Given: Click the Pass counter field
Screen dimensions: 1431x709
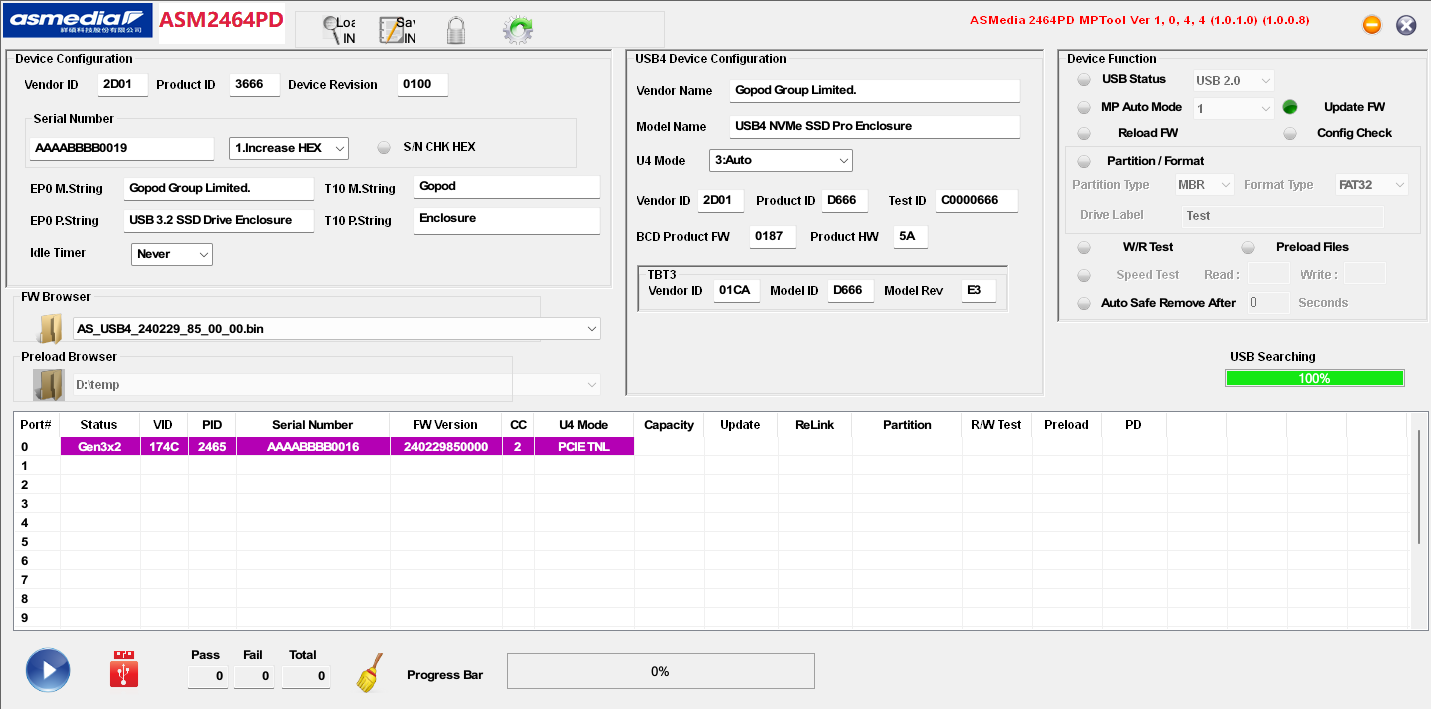Looking at the screenshot, I should (x=208, y=677).
